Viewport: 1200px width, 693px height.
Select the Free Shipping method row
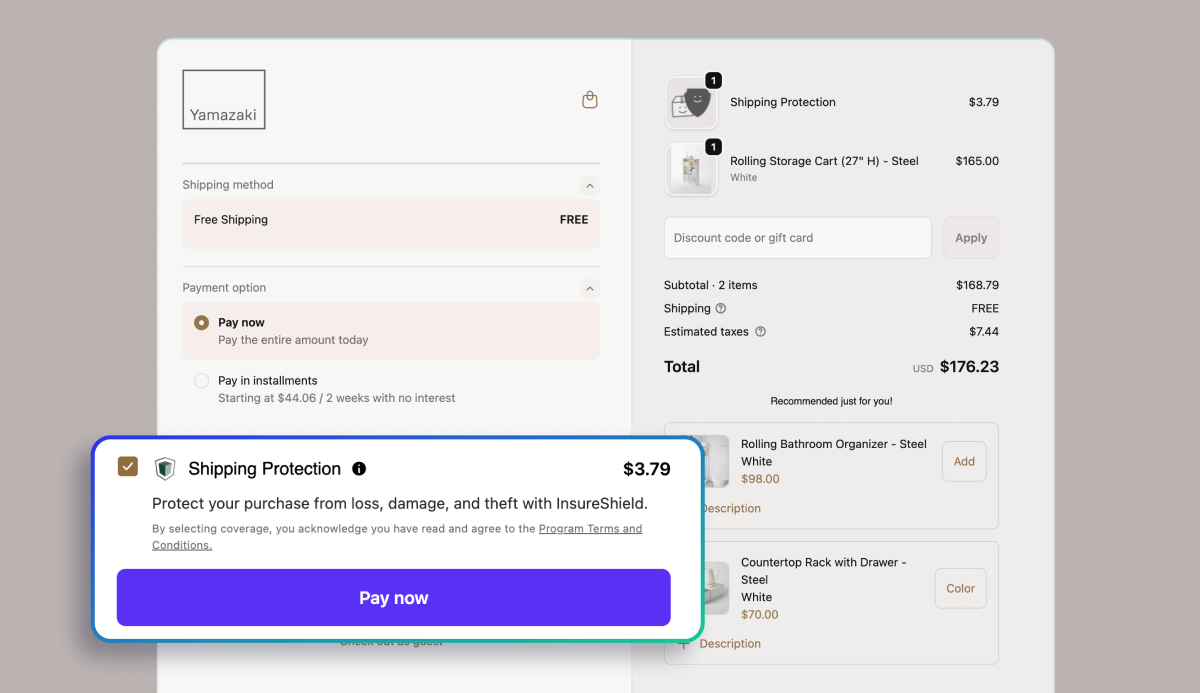pyautogui.click(x=391, y=224)
